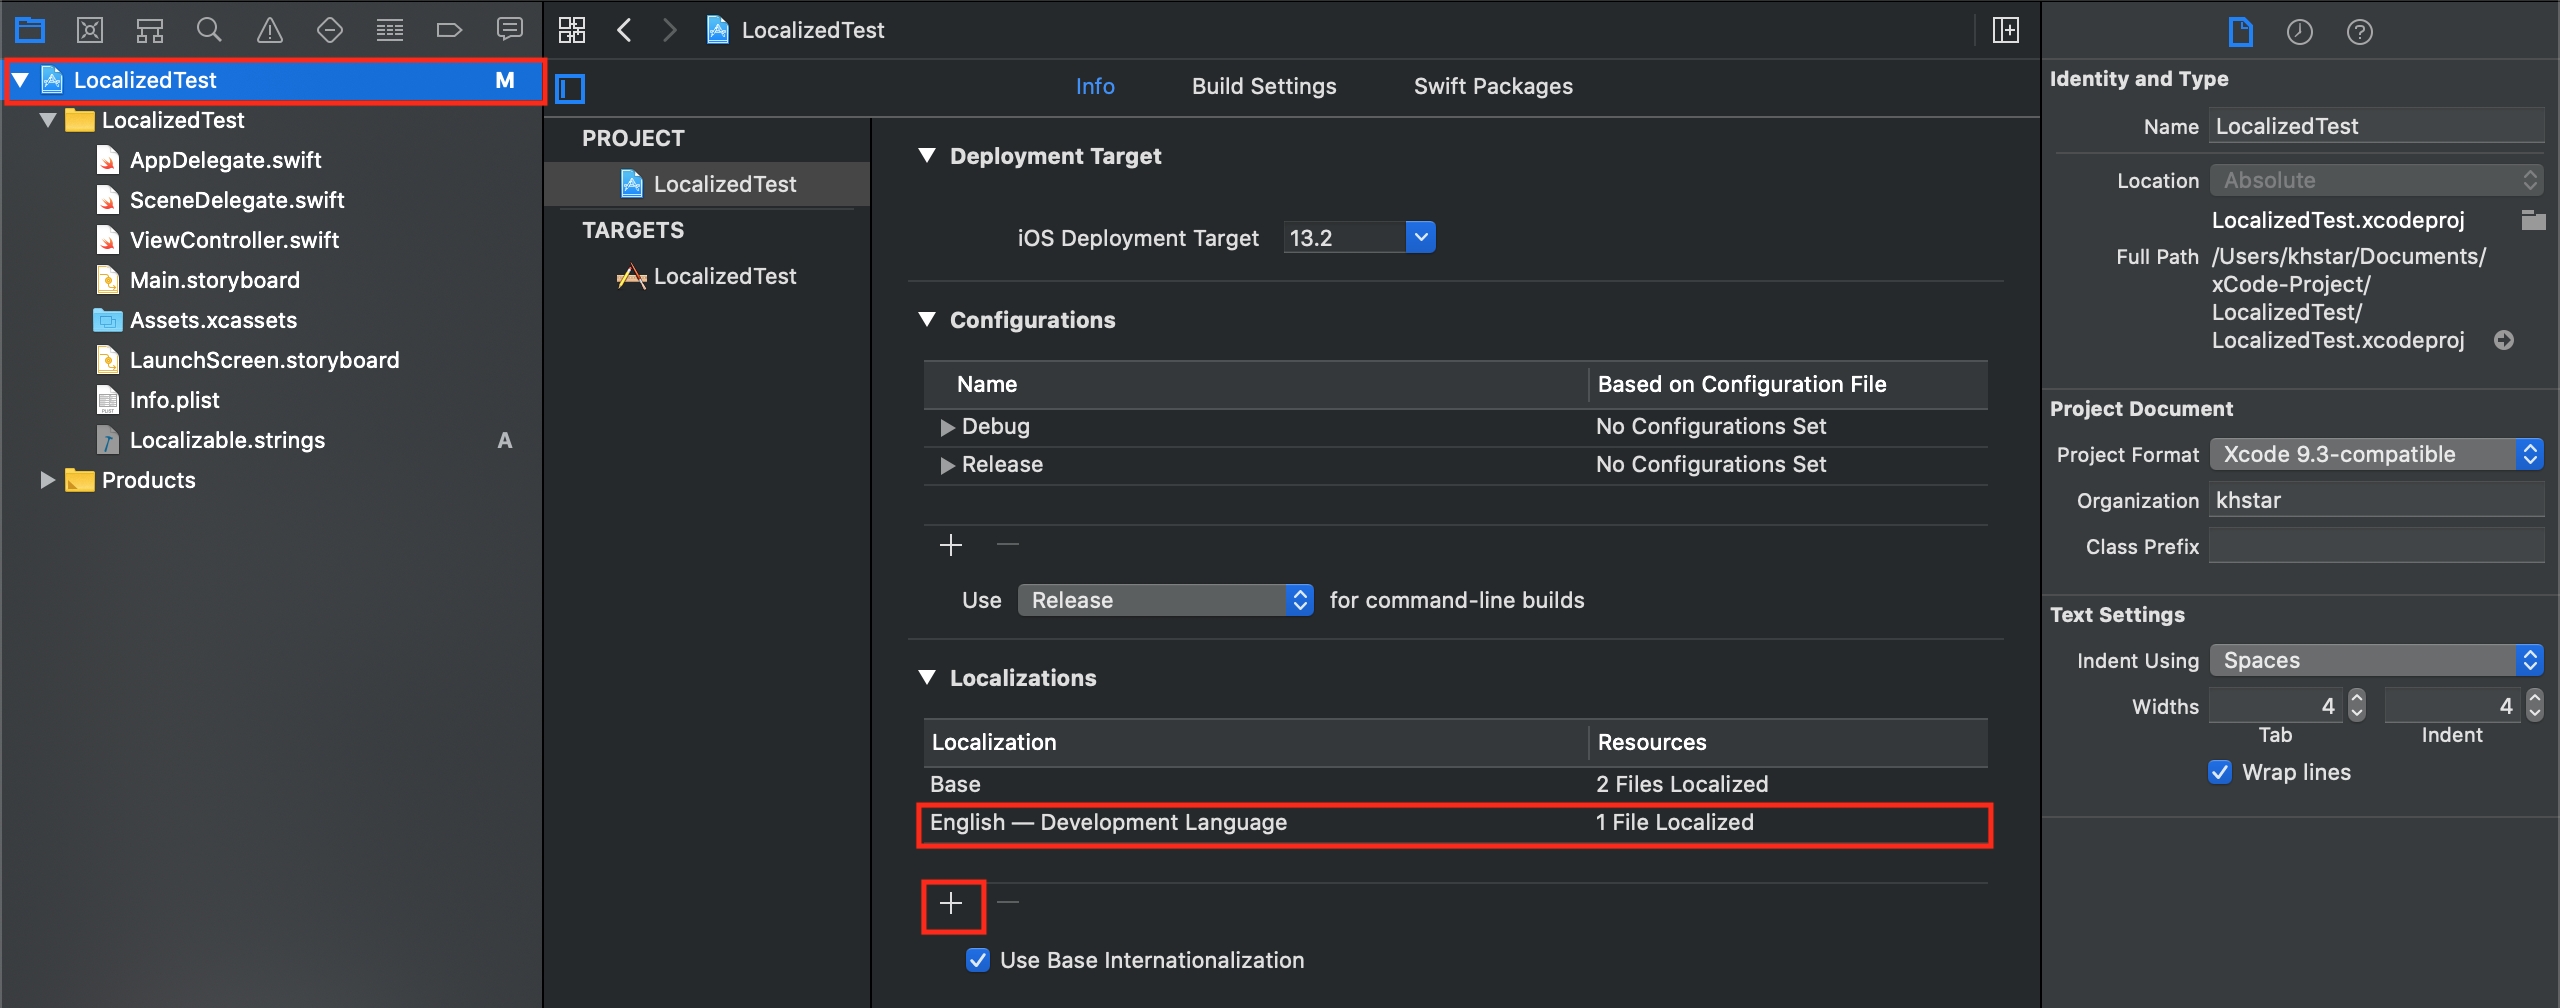Open the Issue navigator warning icon
The width and height of the screenshot is (2560, 1008).
point(269,30)
